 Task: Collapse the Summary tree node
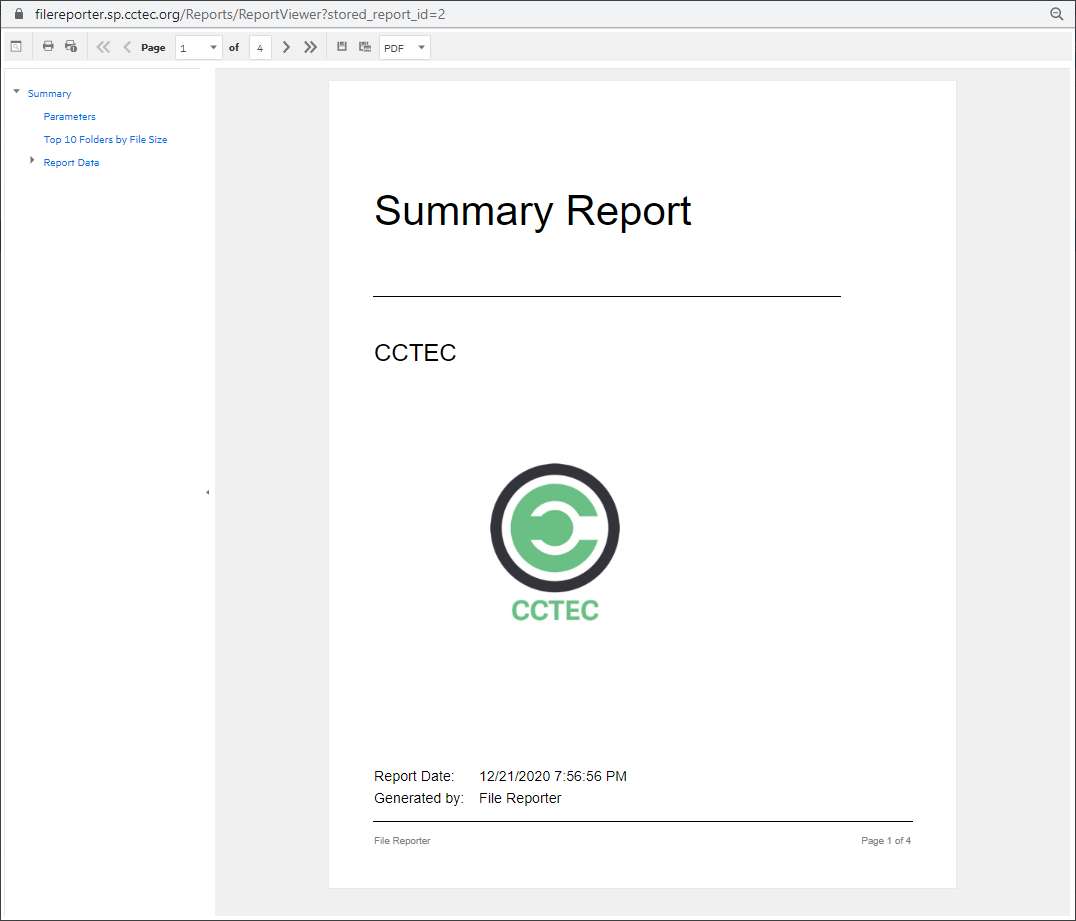[x=16, y=91]
